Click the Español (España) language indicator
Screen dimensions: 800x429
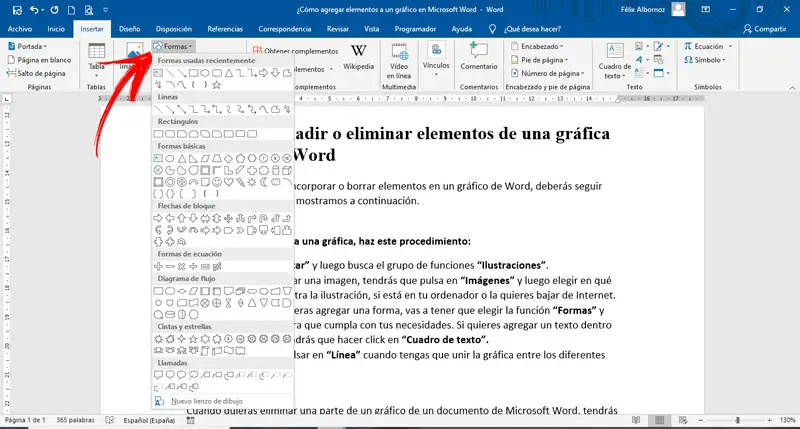[149, 420]
